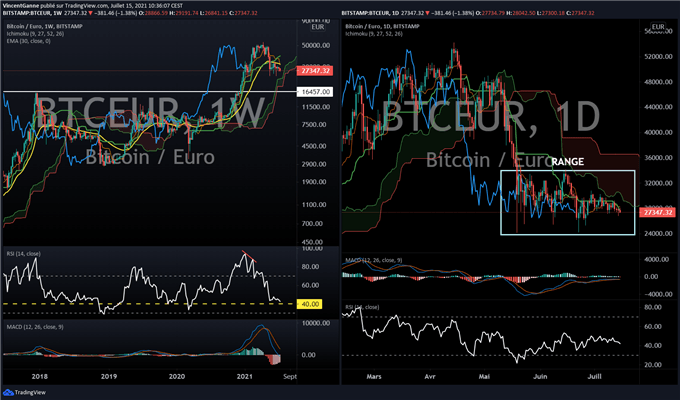
Task: Click the RSI label in the daily chart pane
Action: click(362, 307)
